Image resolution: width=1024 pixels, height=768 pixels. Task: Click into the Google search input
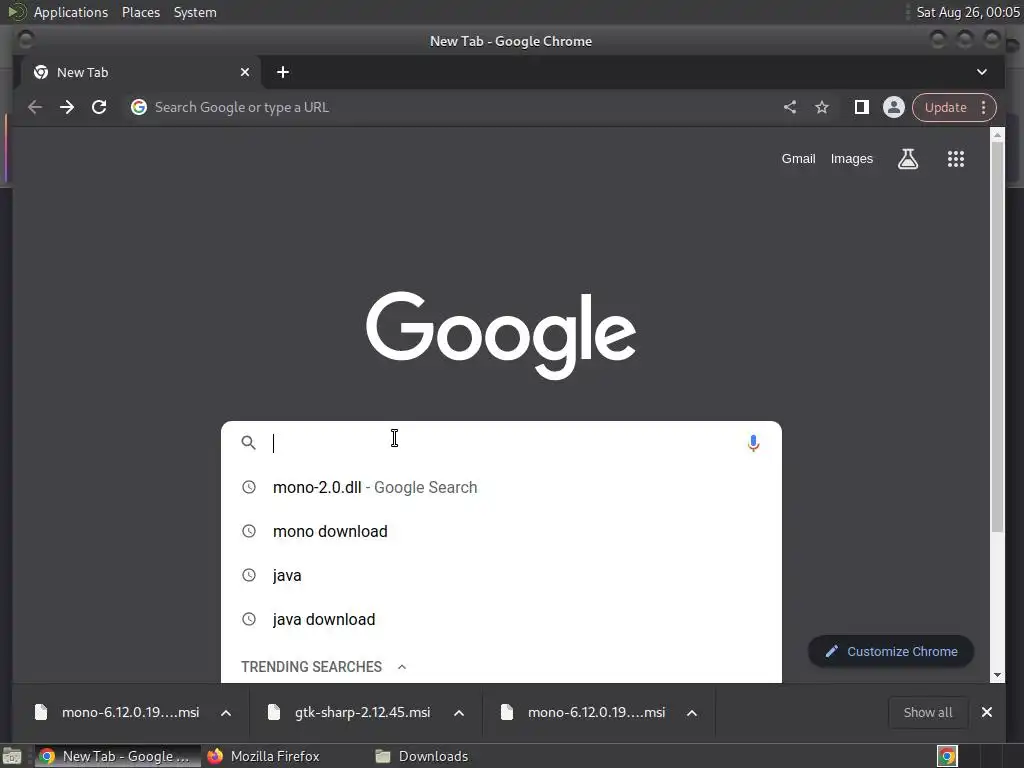click(503, 443)
